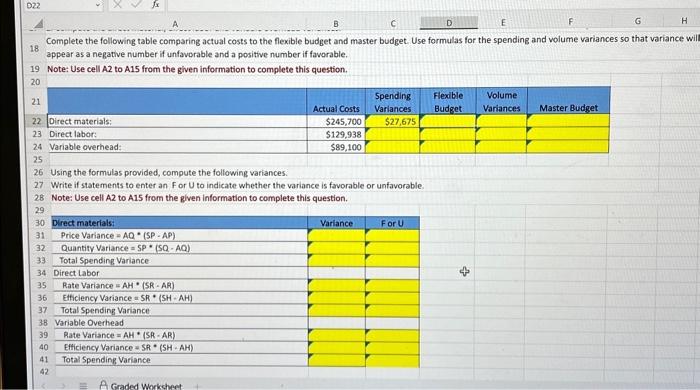Select the materials Price Variance value cell

(x=337, y=235)
